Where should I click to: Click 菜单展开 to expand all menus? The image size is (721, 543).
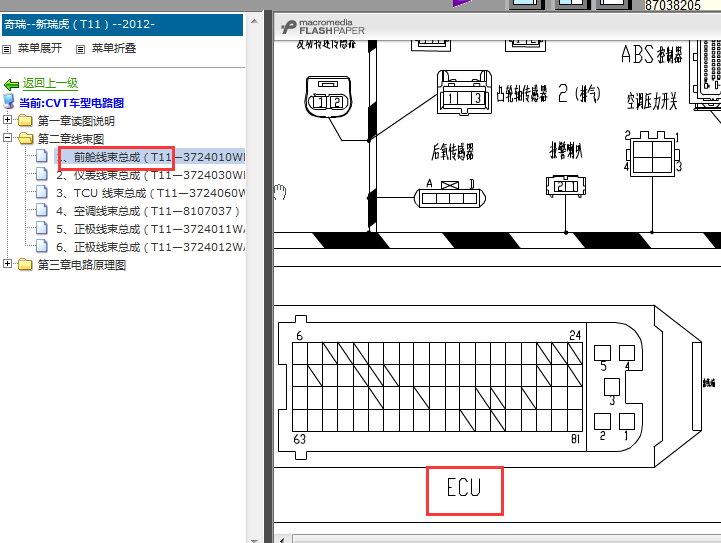(x=40, y=48)
